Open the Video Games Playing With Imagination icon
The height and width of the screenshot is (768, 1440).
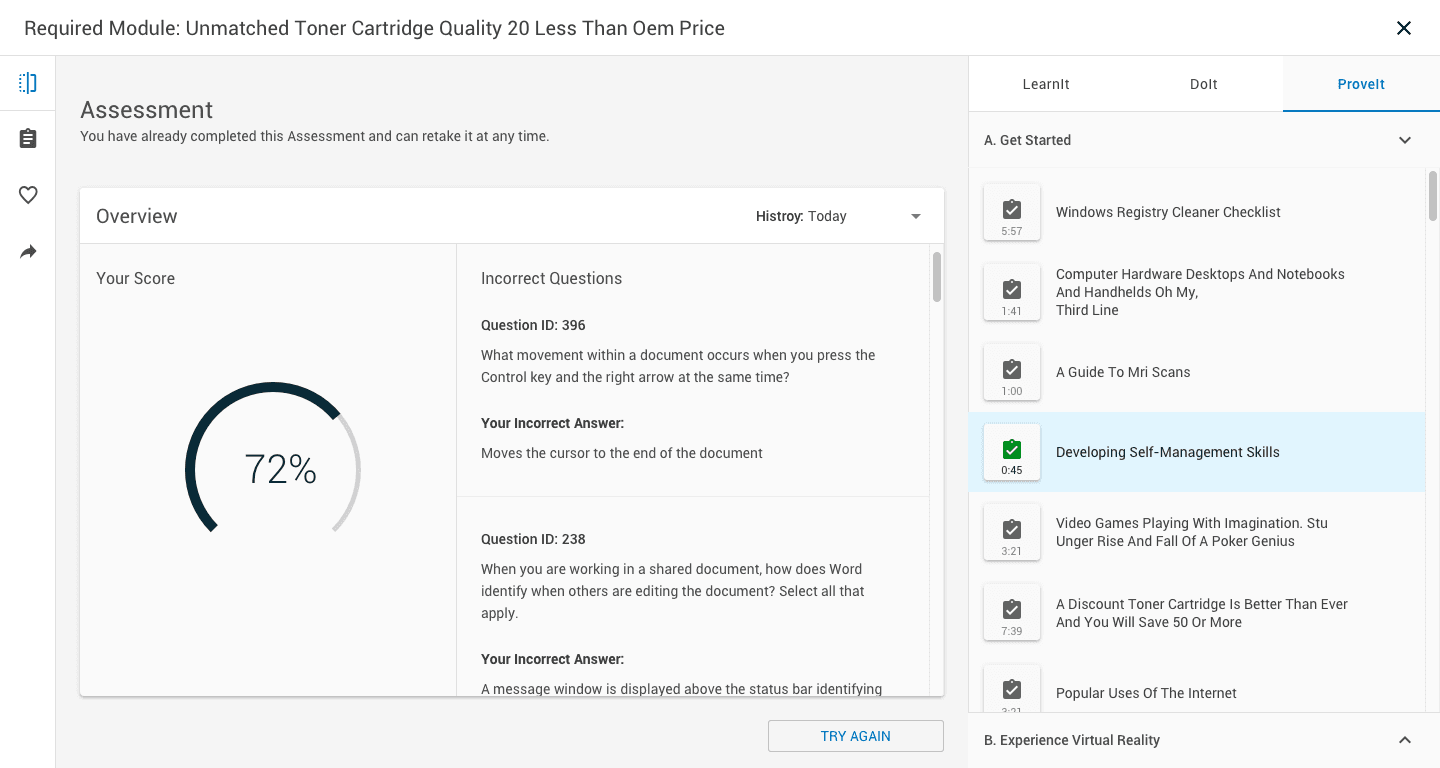[1012, 532]
